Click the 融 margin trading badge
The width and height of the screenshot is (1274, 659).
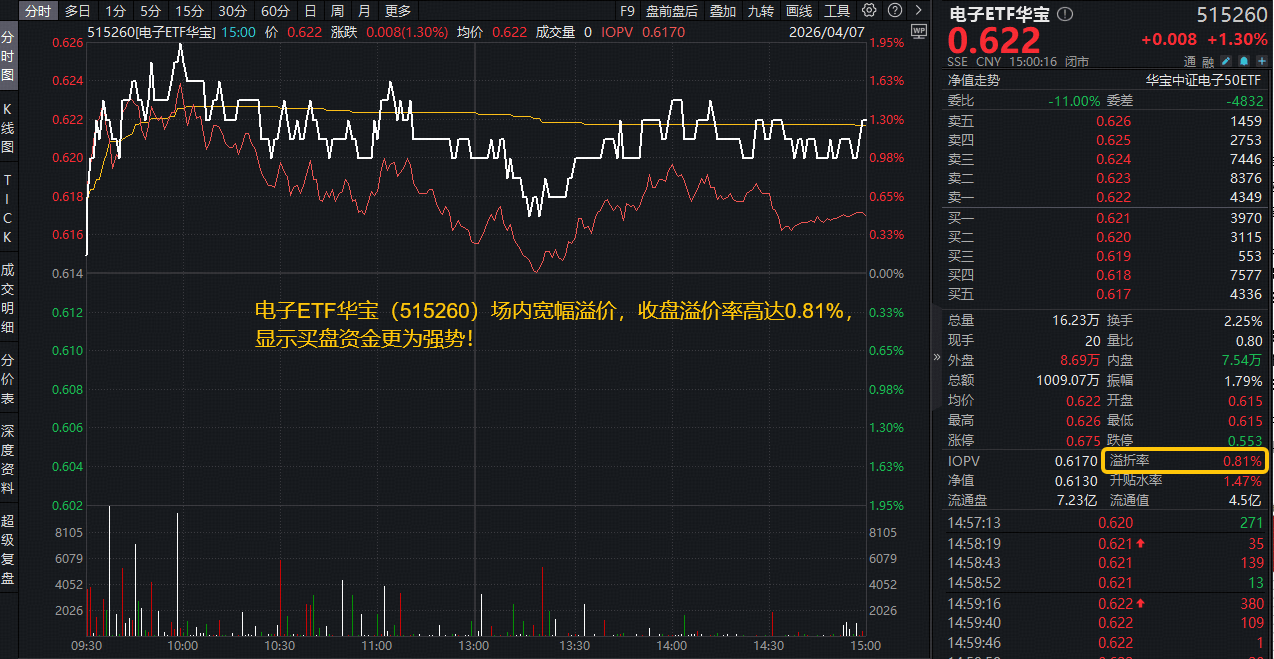pyautogui.click(x=1206, y=62)
